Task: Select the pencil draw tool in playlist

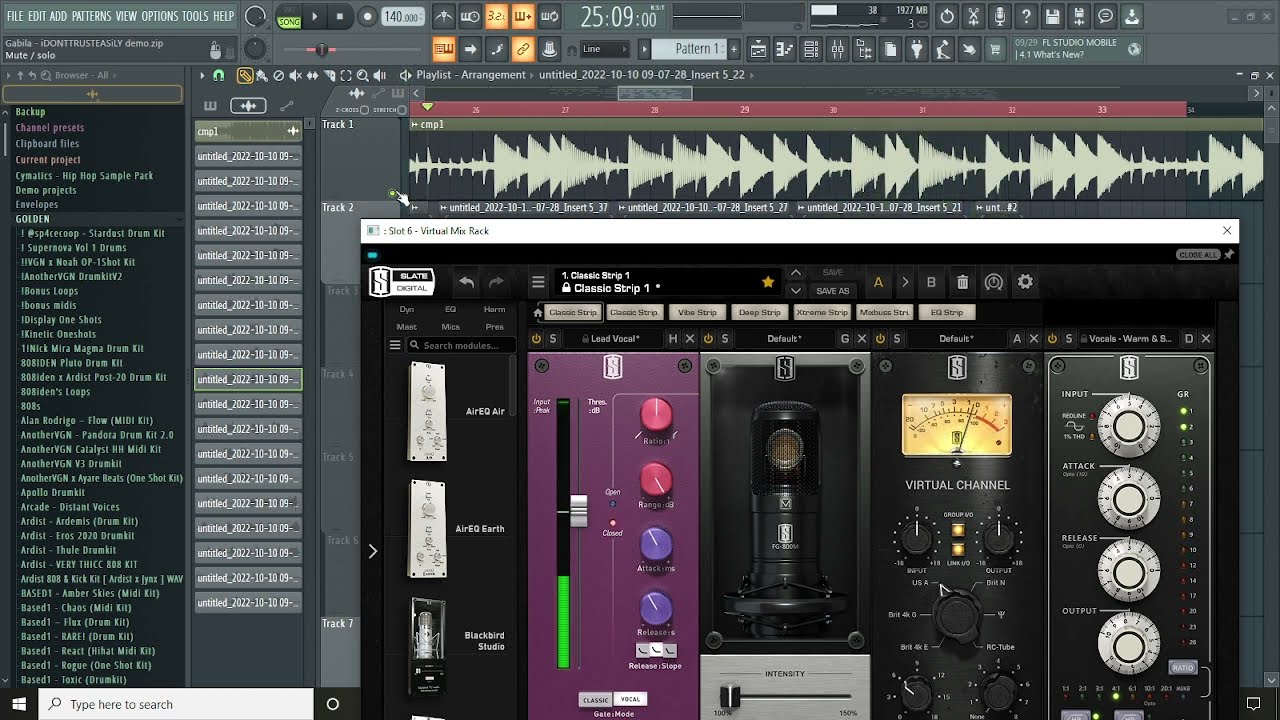Action: coord(244,75)
